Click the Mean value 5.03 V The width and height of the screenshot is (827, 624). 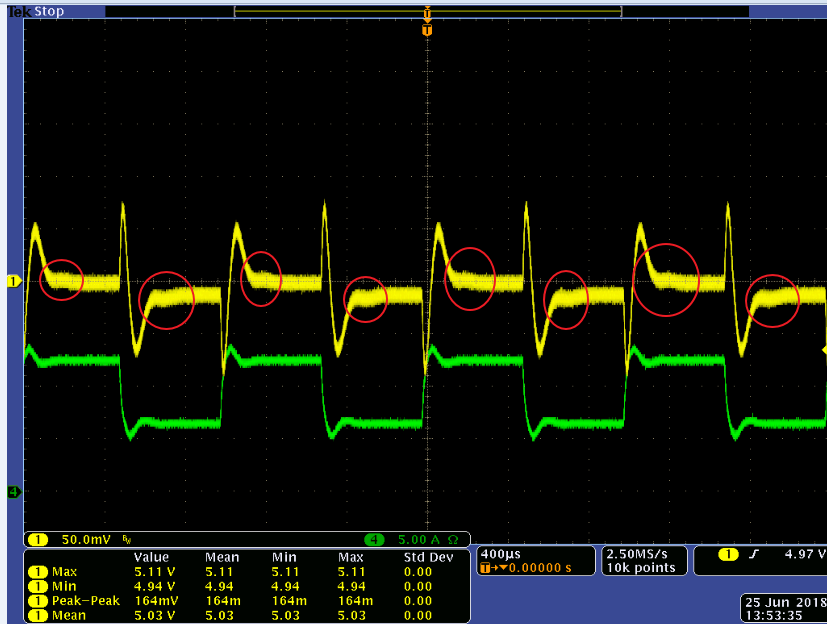point(155,615)
